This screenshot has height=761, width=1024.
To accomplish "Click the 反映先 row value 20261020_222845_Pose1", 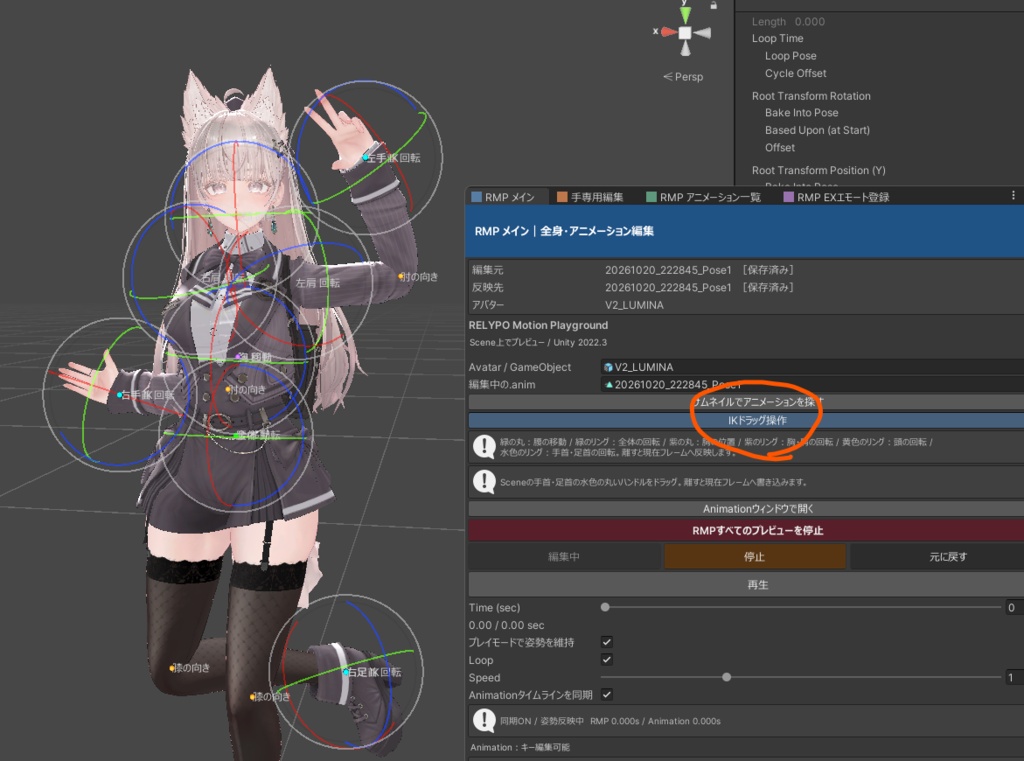I will 668,287.
